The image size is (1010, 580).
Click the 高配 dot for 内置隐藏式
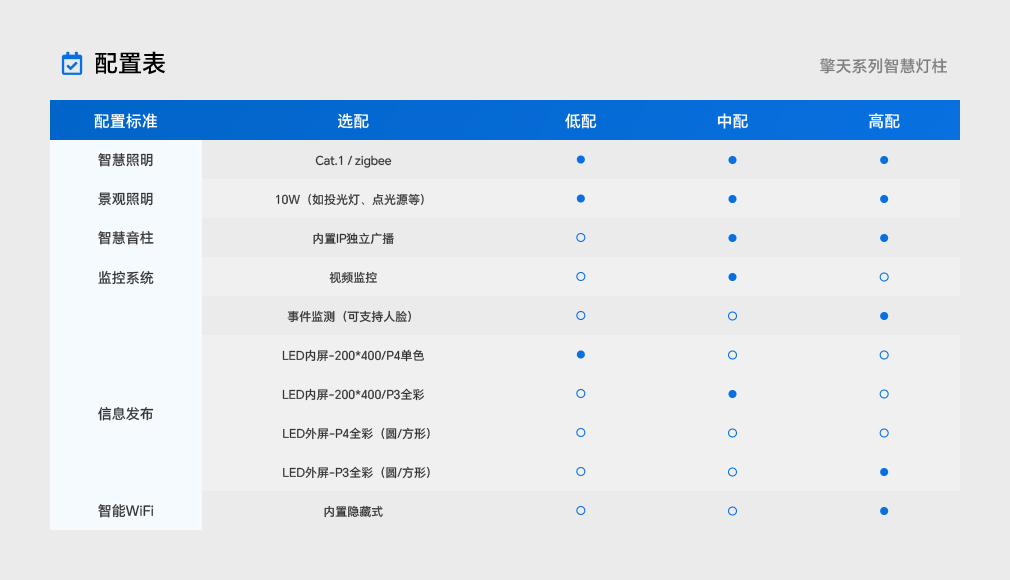(884, 511)
